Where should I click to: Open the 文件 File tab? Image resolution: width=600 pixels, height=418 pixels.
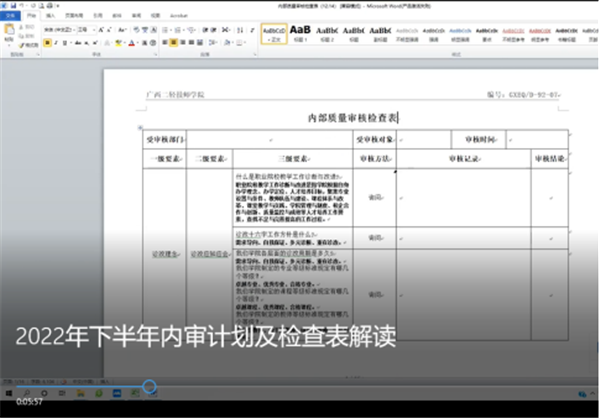[x=10, y=16]
